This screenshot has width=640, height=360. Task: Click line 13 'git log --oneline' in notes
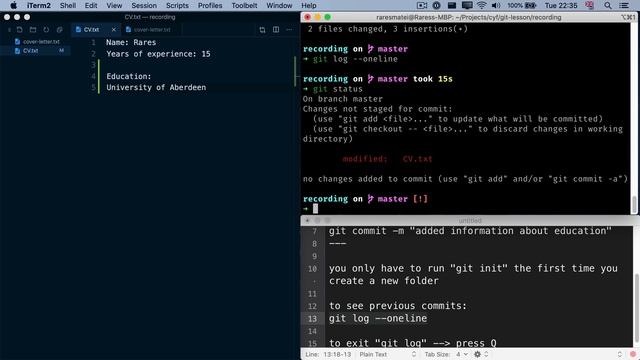378,318
